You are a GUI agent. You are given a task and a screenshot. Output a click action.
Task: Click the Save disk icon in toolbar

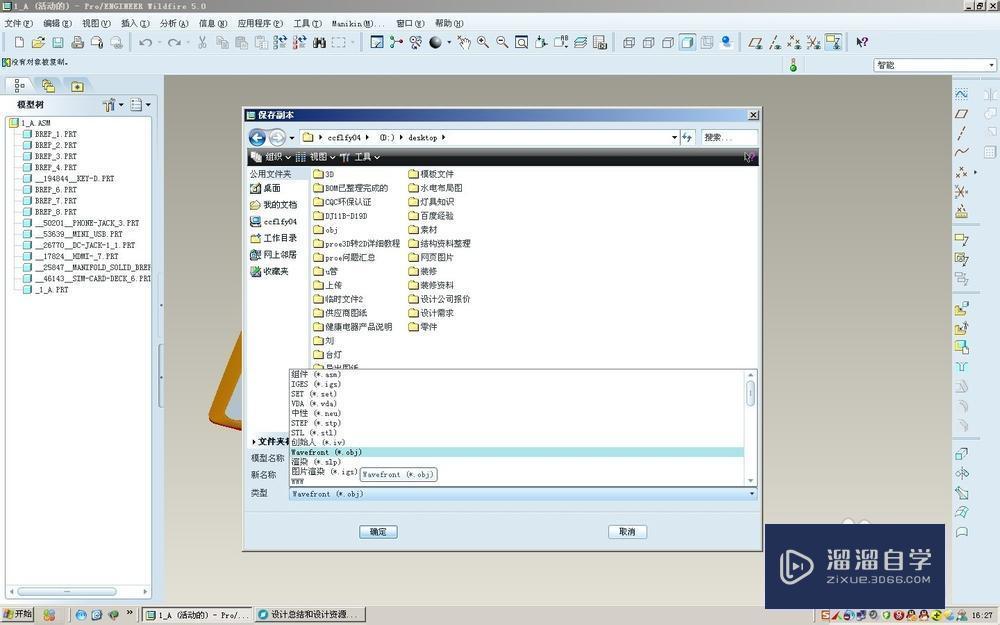[x=58, y=42]
